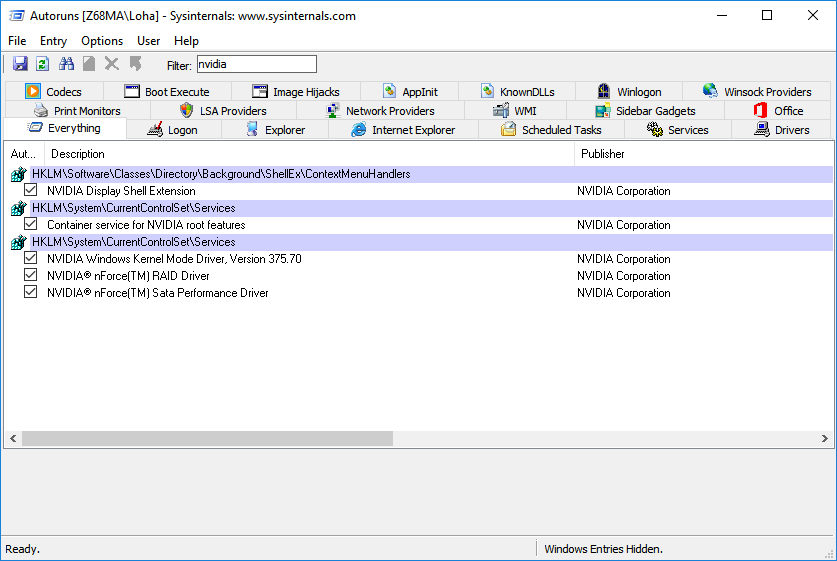This screenshot has height=561, width=837.
Task: Click the horizontal scrollbar thumb
Action: (x=207, y=439)
